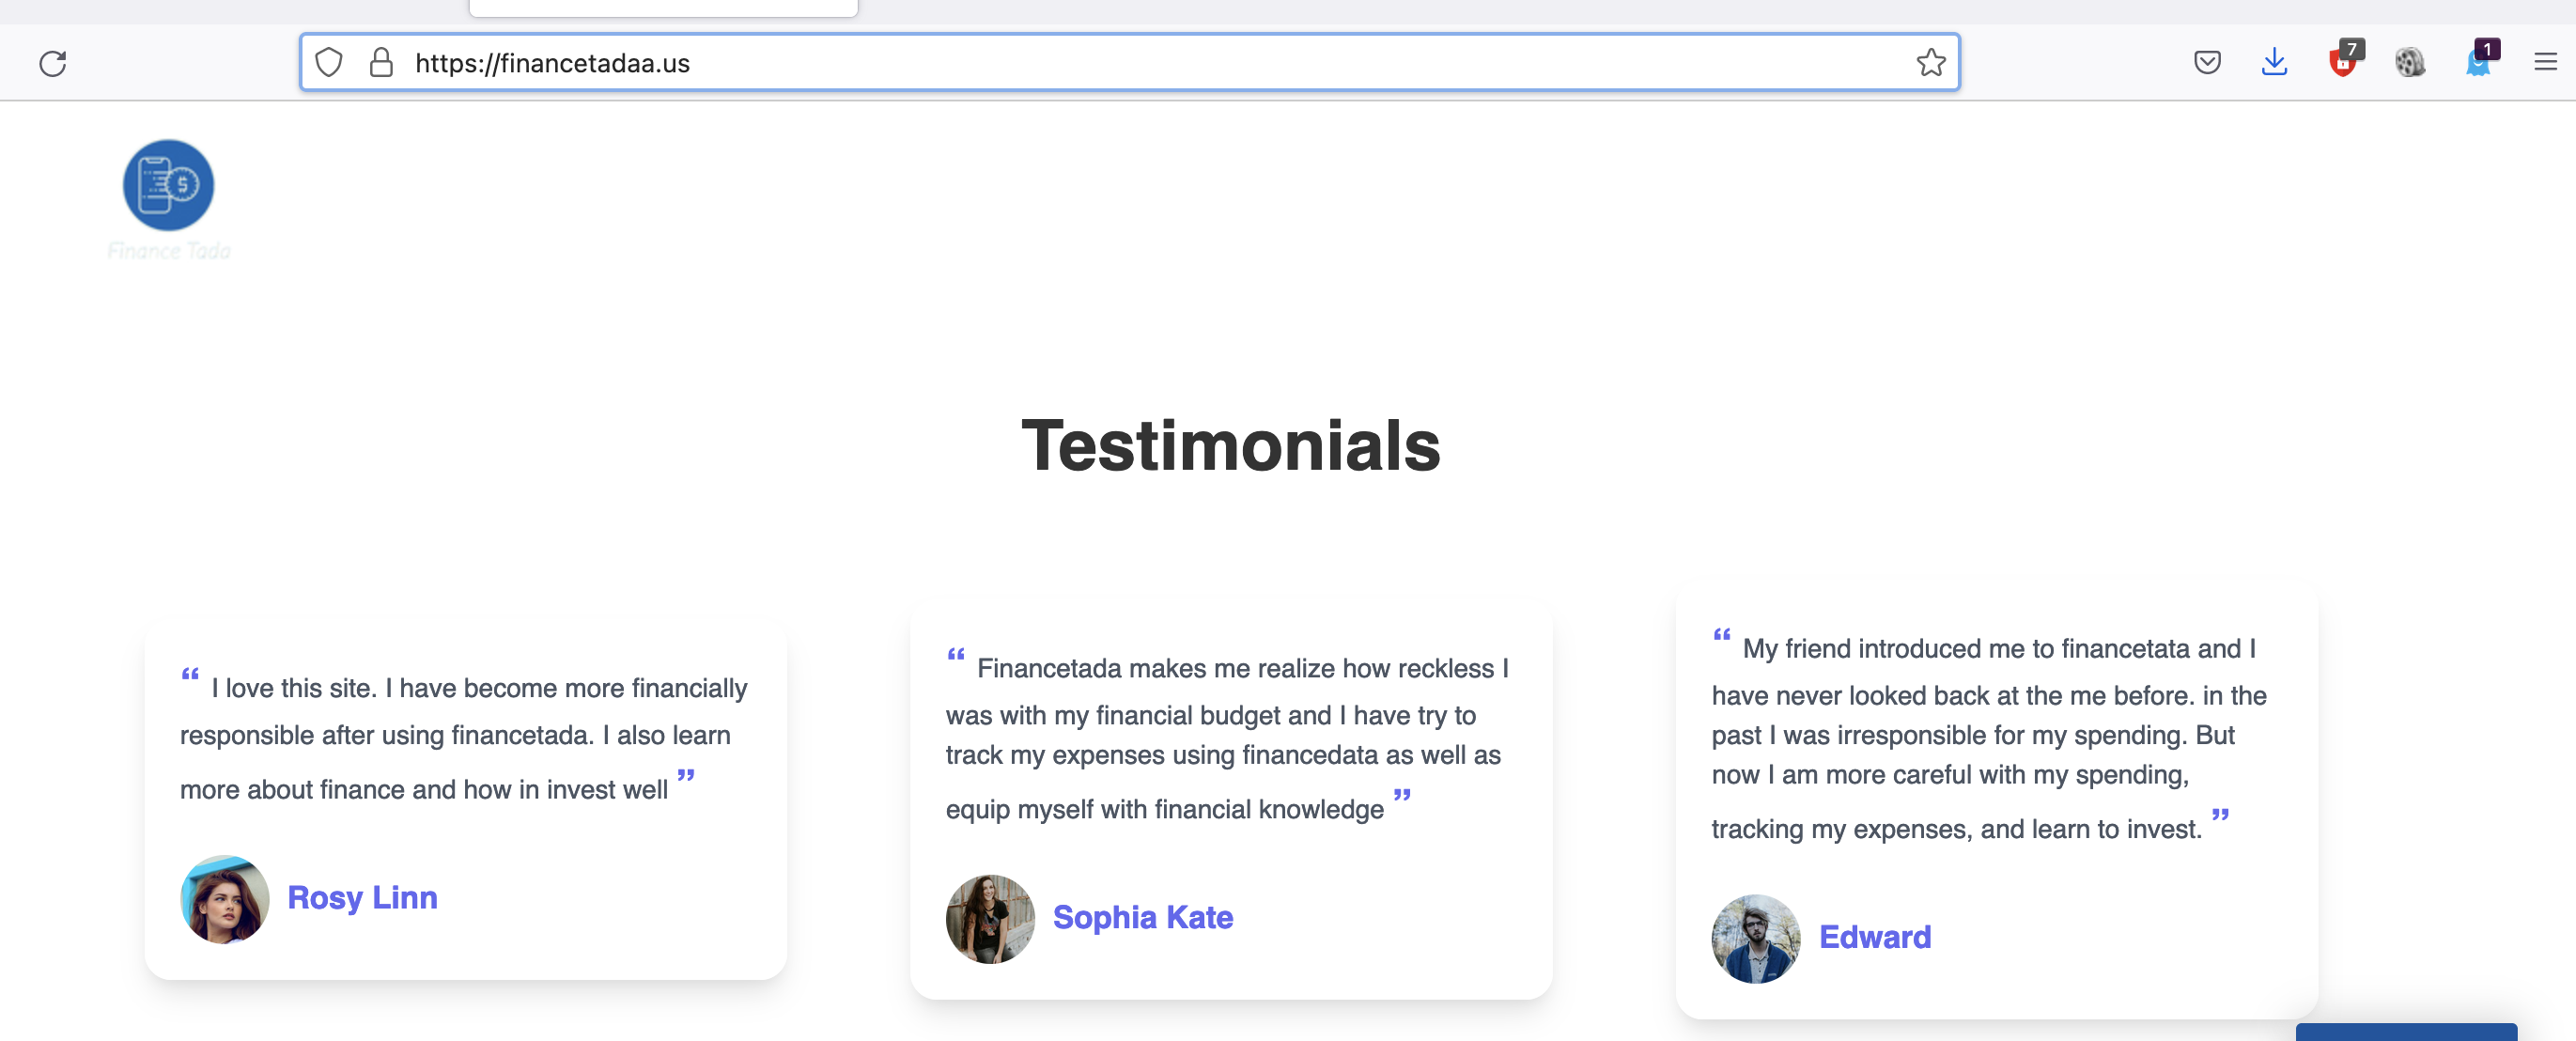2576x1041 pixels.
Task: Open the red shield extension with badge 7
Action: pos(2342,63)
